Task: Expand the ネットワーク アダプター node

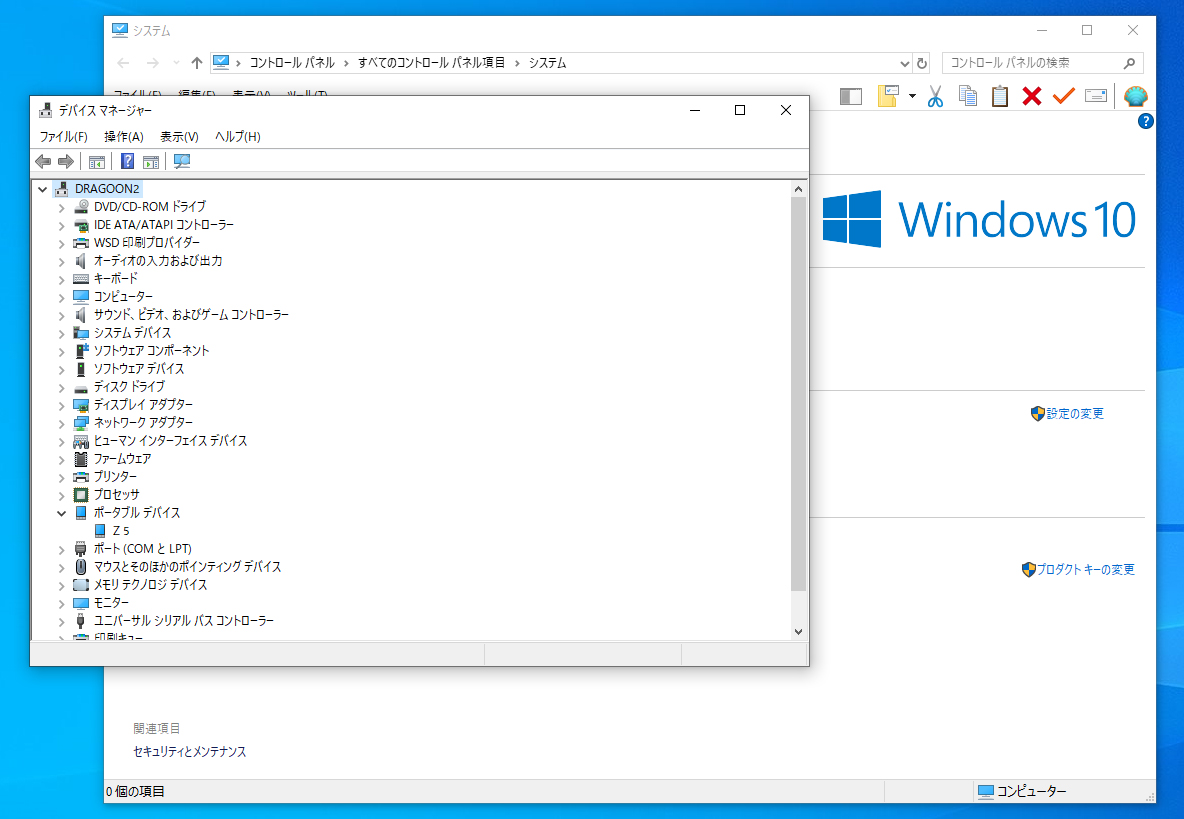Action: click(61, 423)
